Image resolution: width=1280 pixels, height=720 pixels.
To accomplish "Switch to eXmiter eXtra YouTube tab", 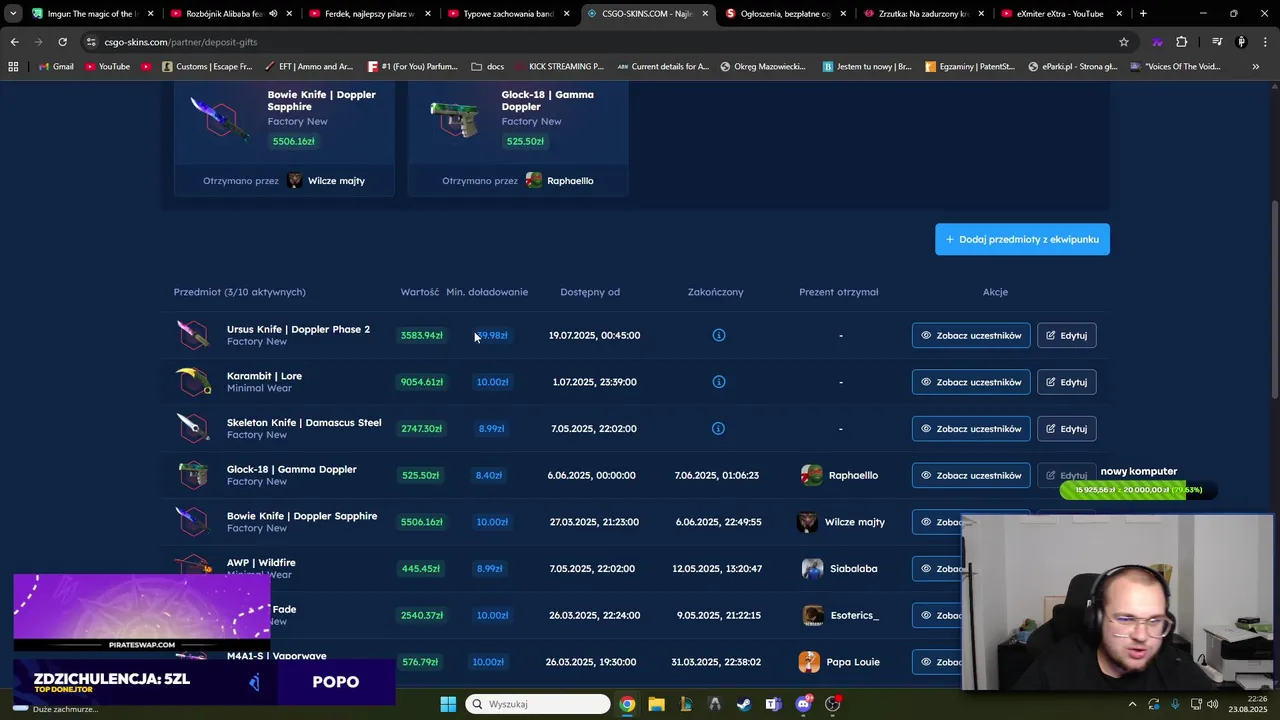I will click(1061, 14).
